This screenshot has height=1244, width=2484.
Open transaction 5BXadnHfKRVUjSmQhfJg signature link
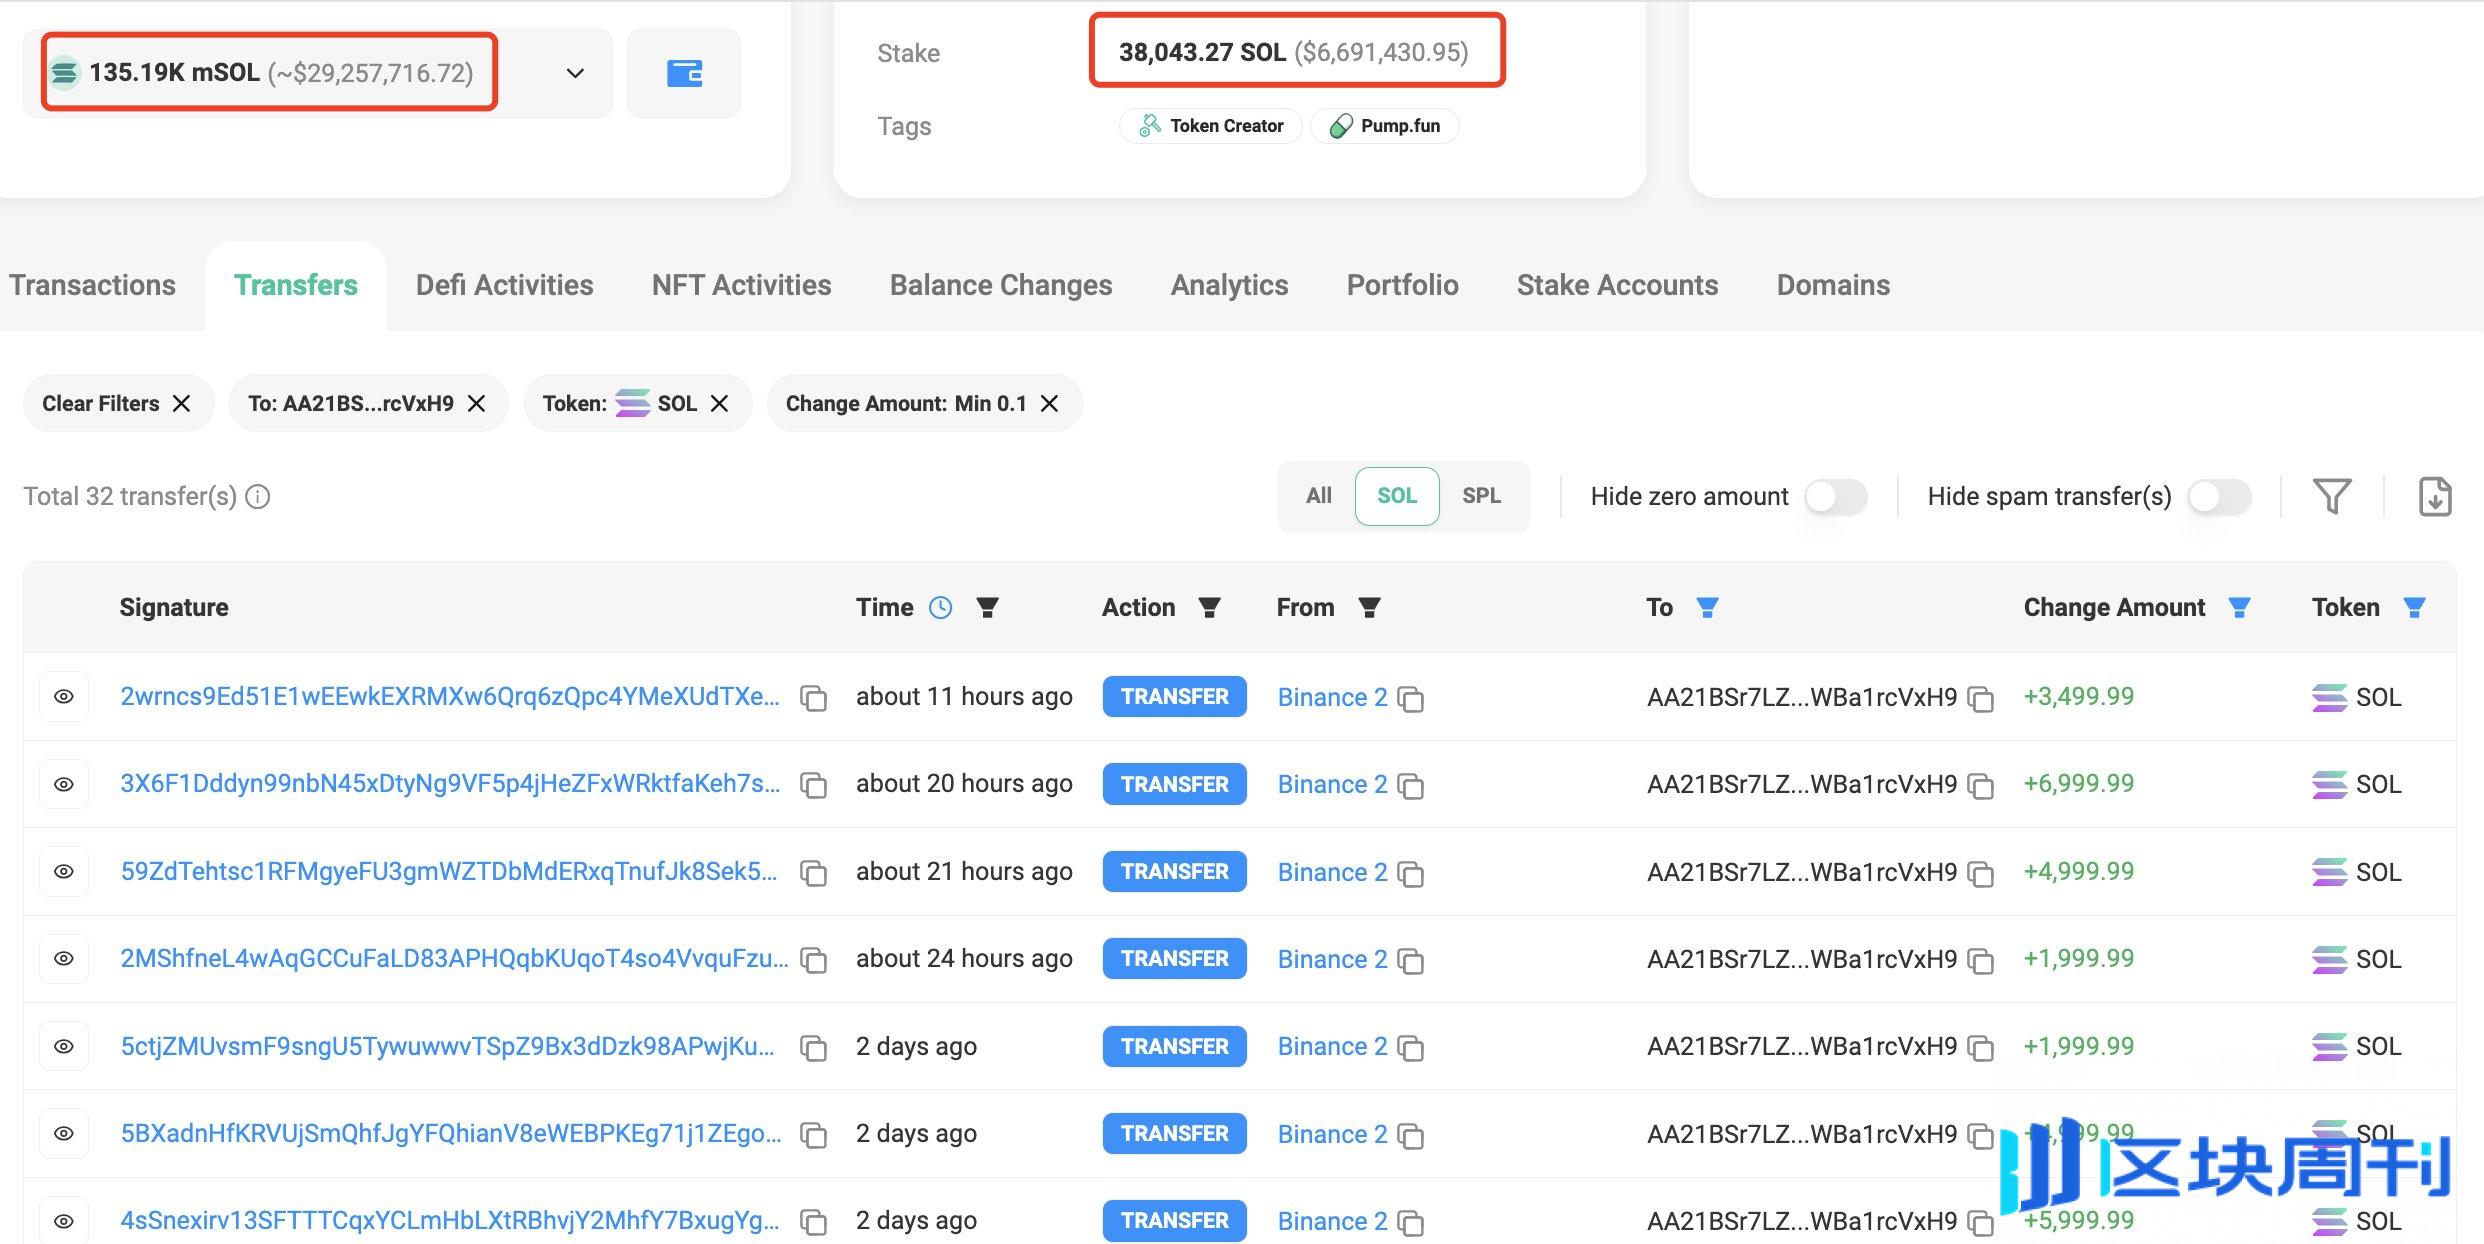click(451, 1134)
